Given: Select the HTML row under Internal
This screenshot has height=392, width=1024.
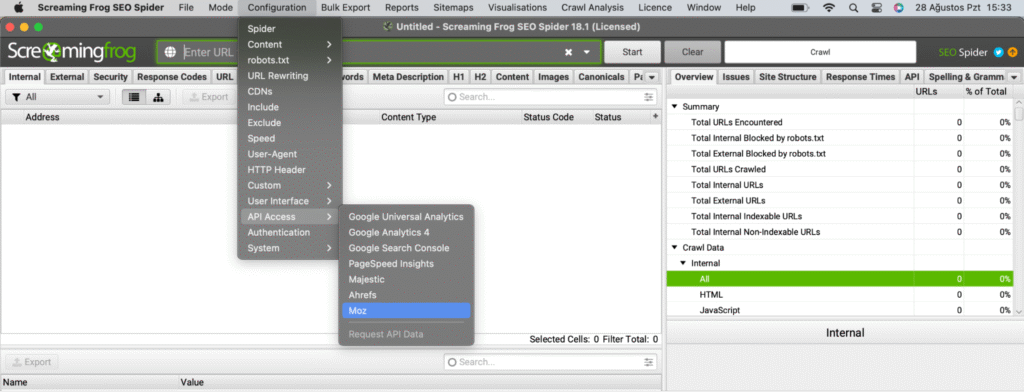Looking at the screenshot, I should coord(840,295).
